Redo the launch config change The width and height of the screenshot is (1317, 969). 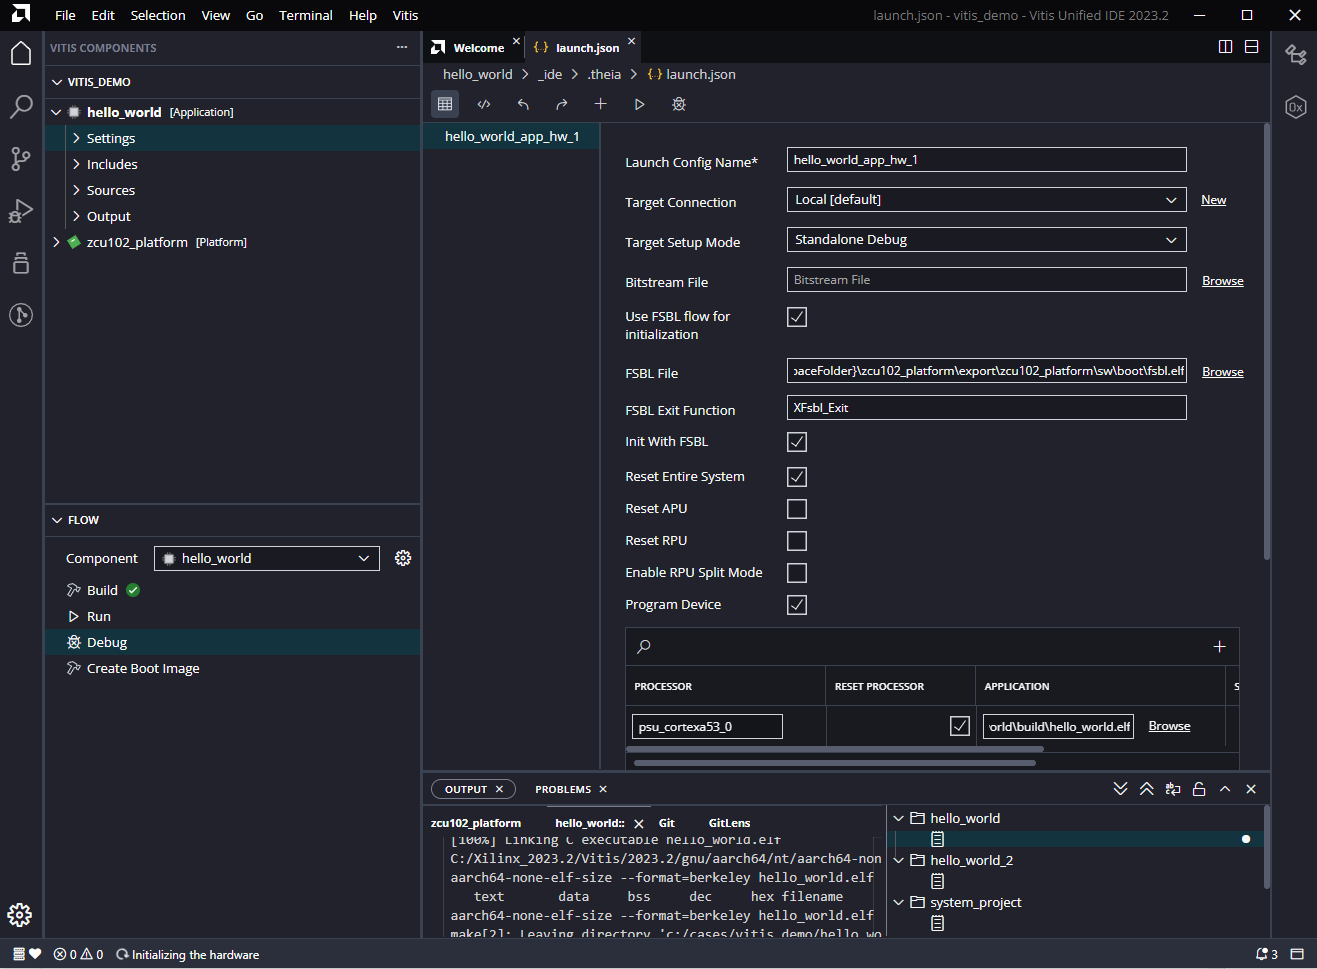(562, 104)
